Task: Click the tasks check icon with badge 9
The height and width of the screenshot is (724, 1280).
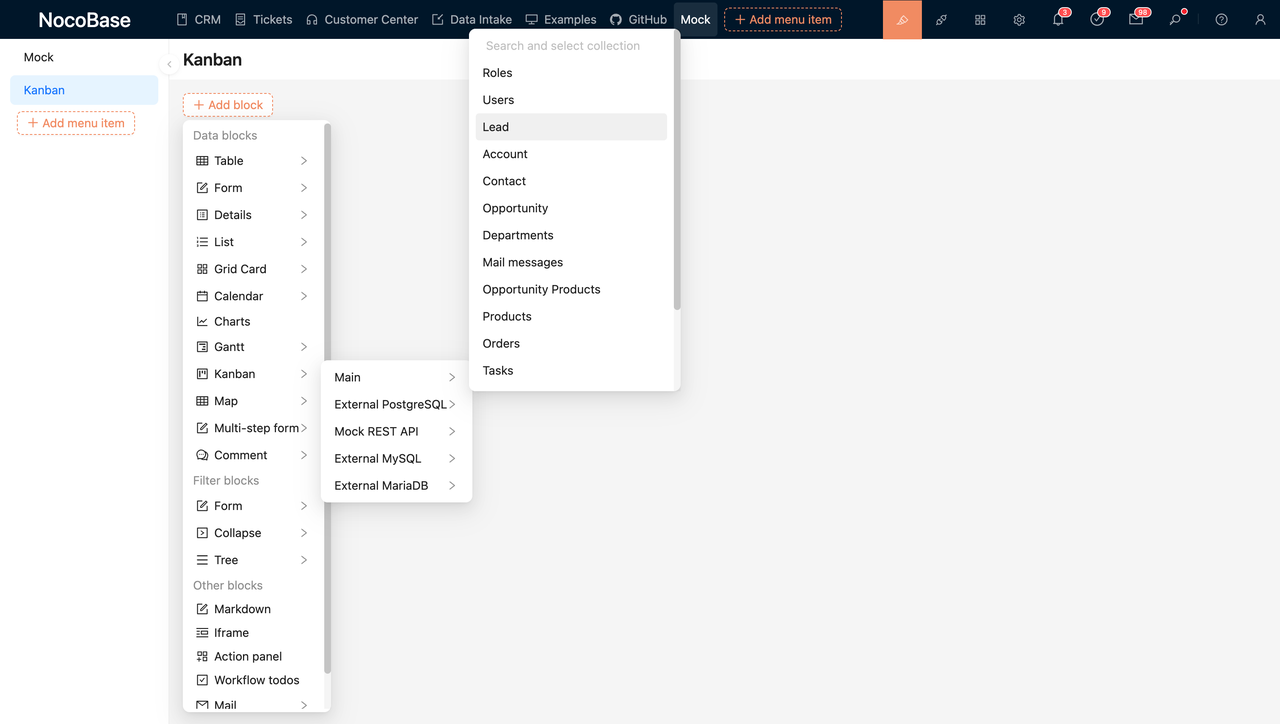Action: click(1097, 19)
